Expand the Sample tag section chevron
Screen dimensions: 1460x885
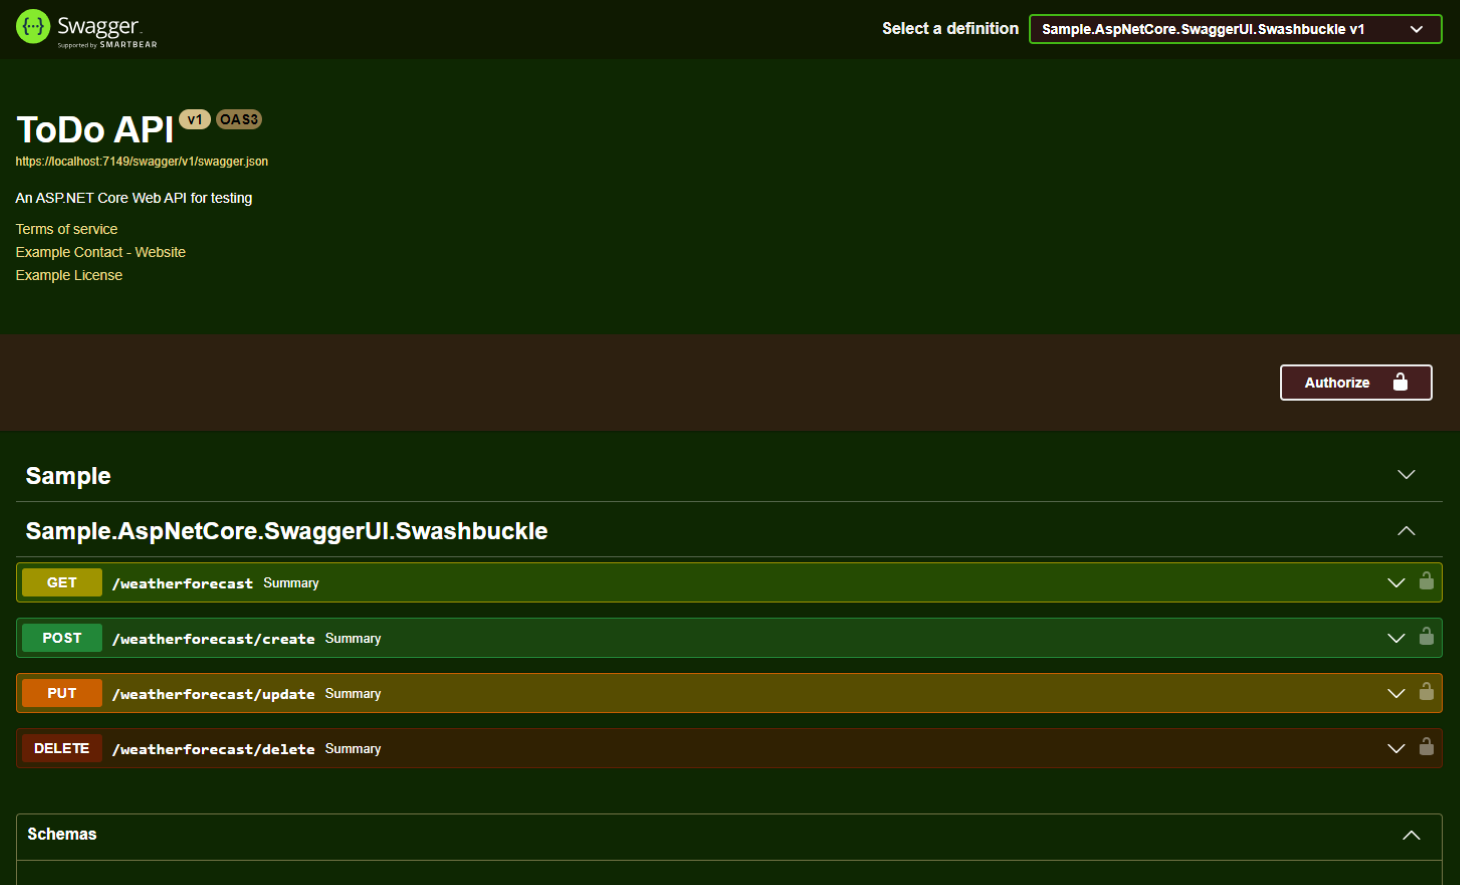(1406, 474)
